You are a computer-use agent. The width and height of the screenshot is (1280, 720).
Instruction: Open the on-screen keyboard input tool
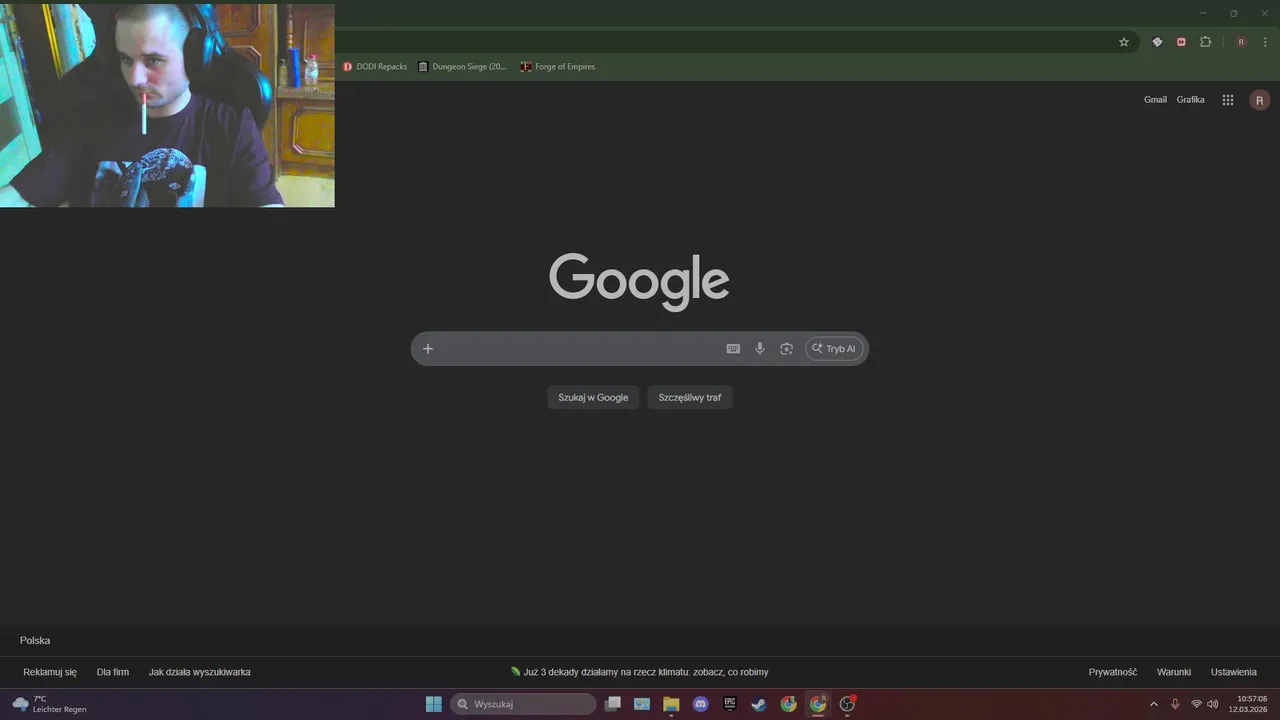(733, 349)
